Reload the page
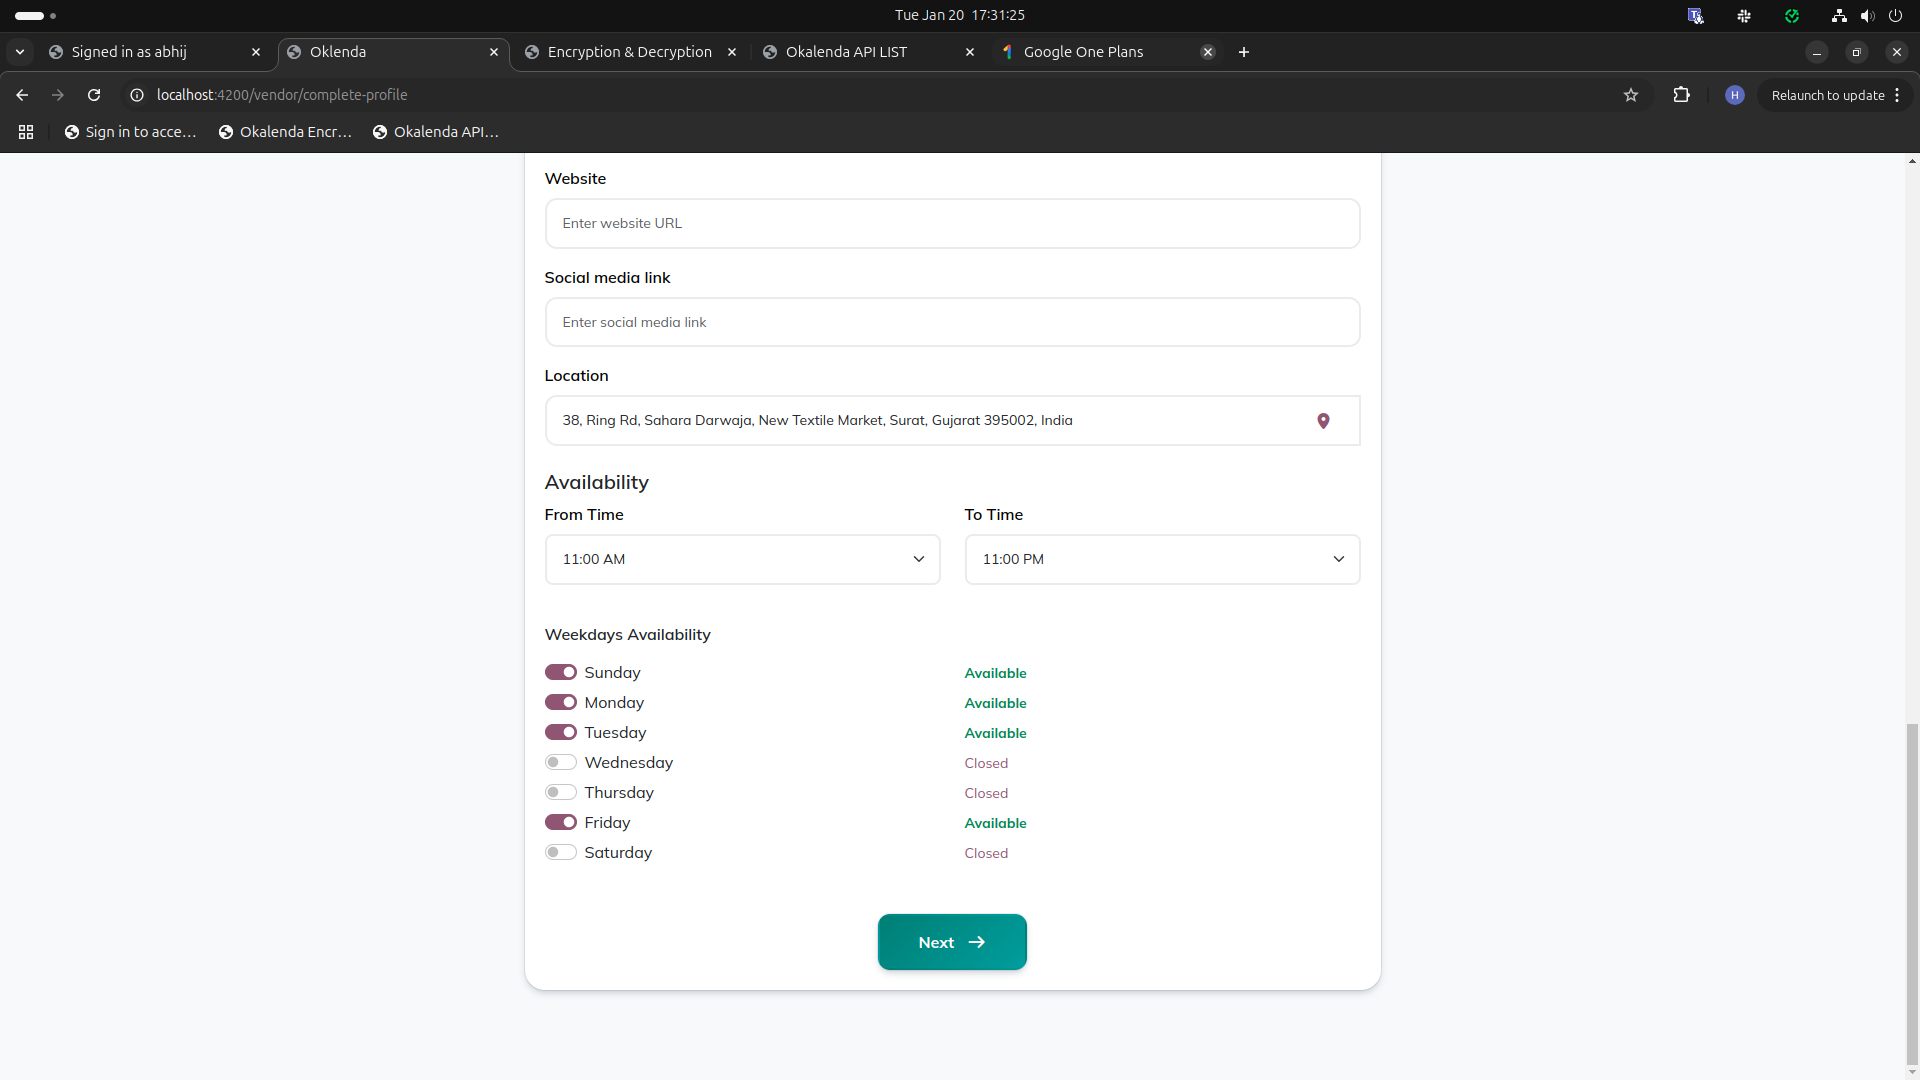 [94, 95]
